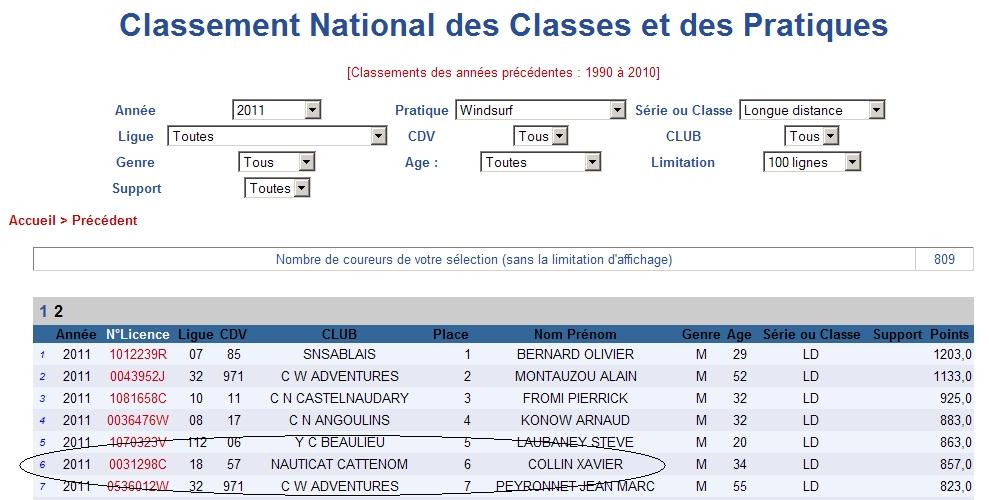Open the Série ou Classe dropdown
The image size is (989, 500).
(x=812, y=110)
